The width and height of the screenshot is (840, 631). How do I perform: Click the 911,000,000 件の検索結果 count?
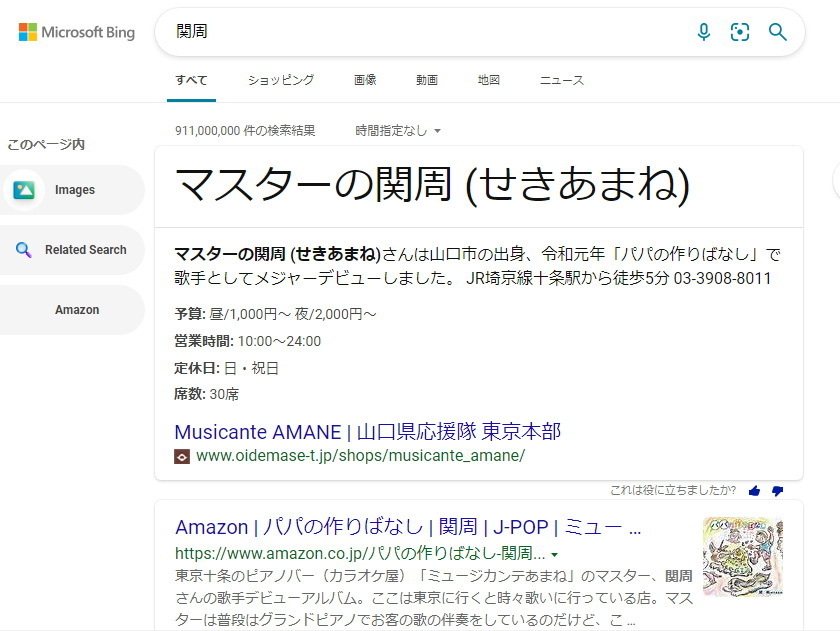point(245,131)
